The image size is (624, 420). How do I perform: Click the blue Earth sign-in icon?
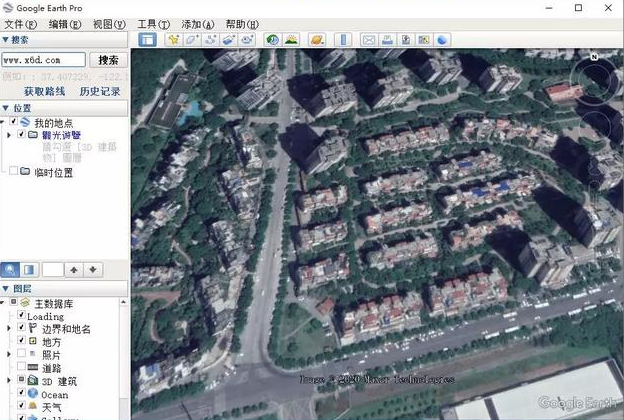tap(442, 40)
